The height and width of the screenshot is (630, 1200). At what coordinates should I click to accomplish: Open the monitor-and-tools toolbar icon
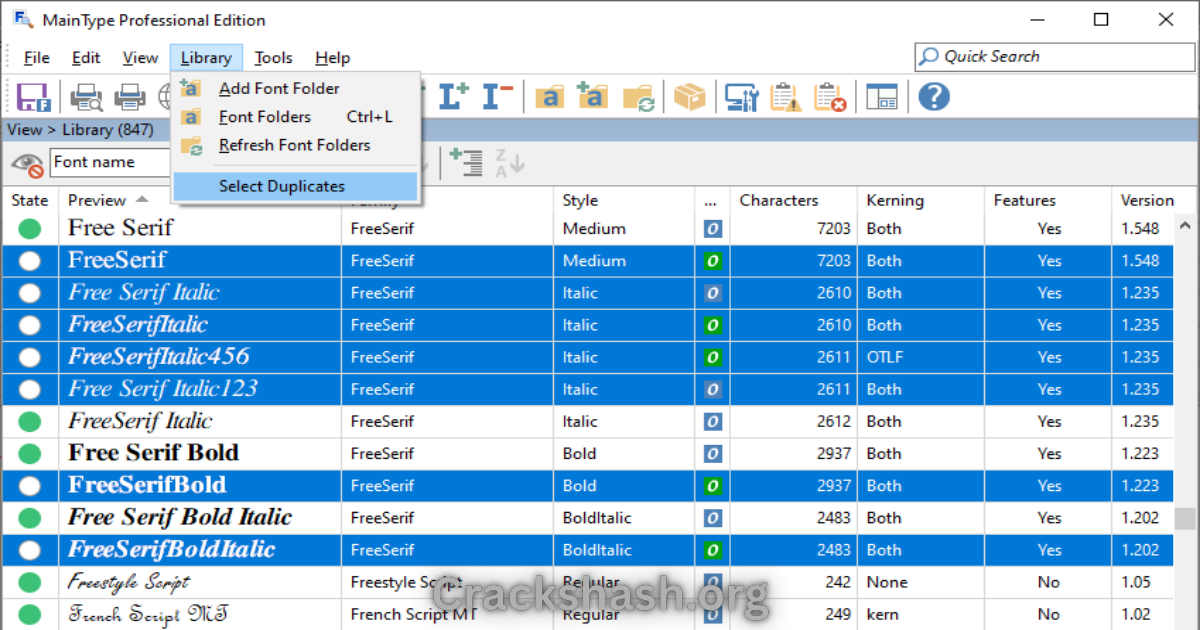point(742,97)
